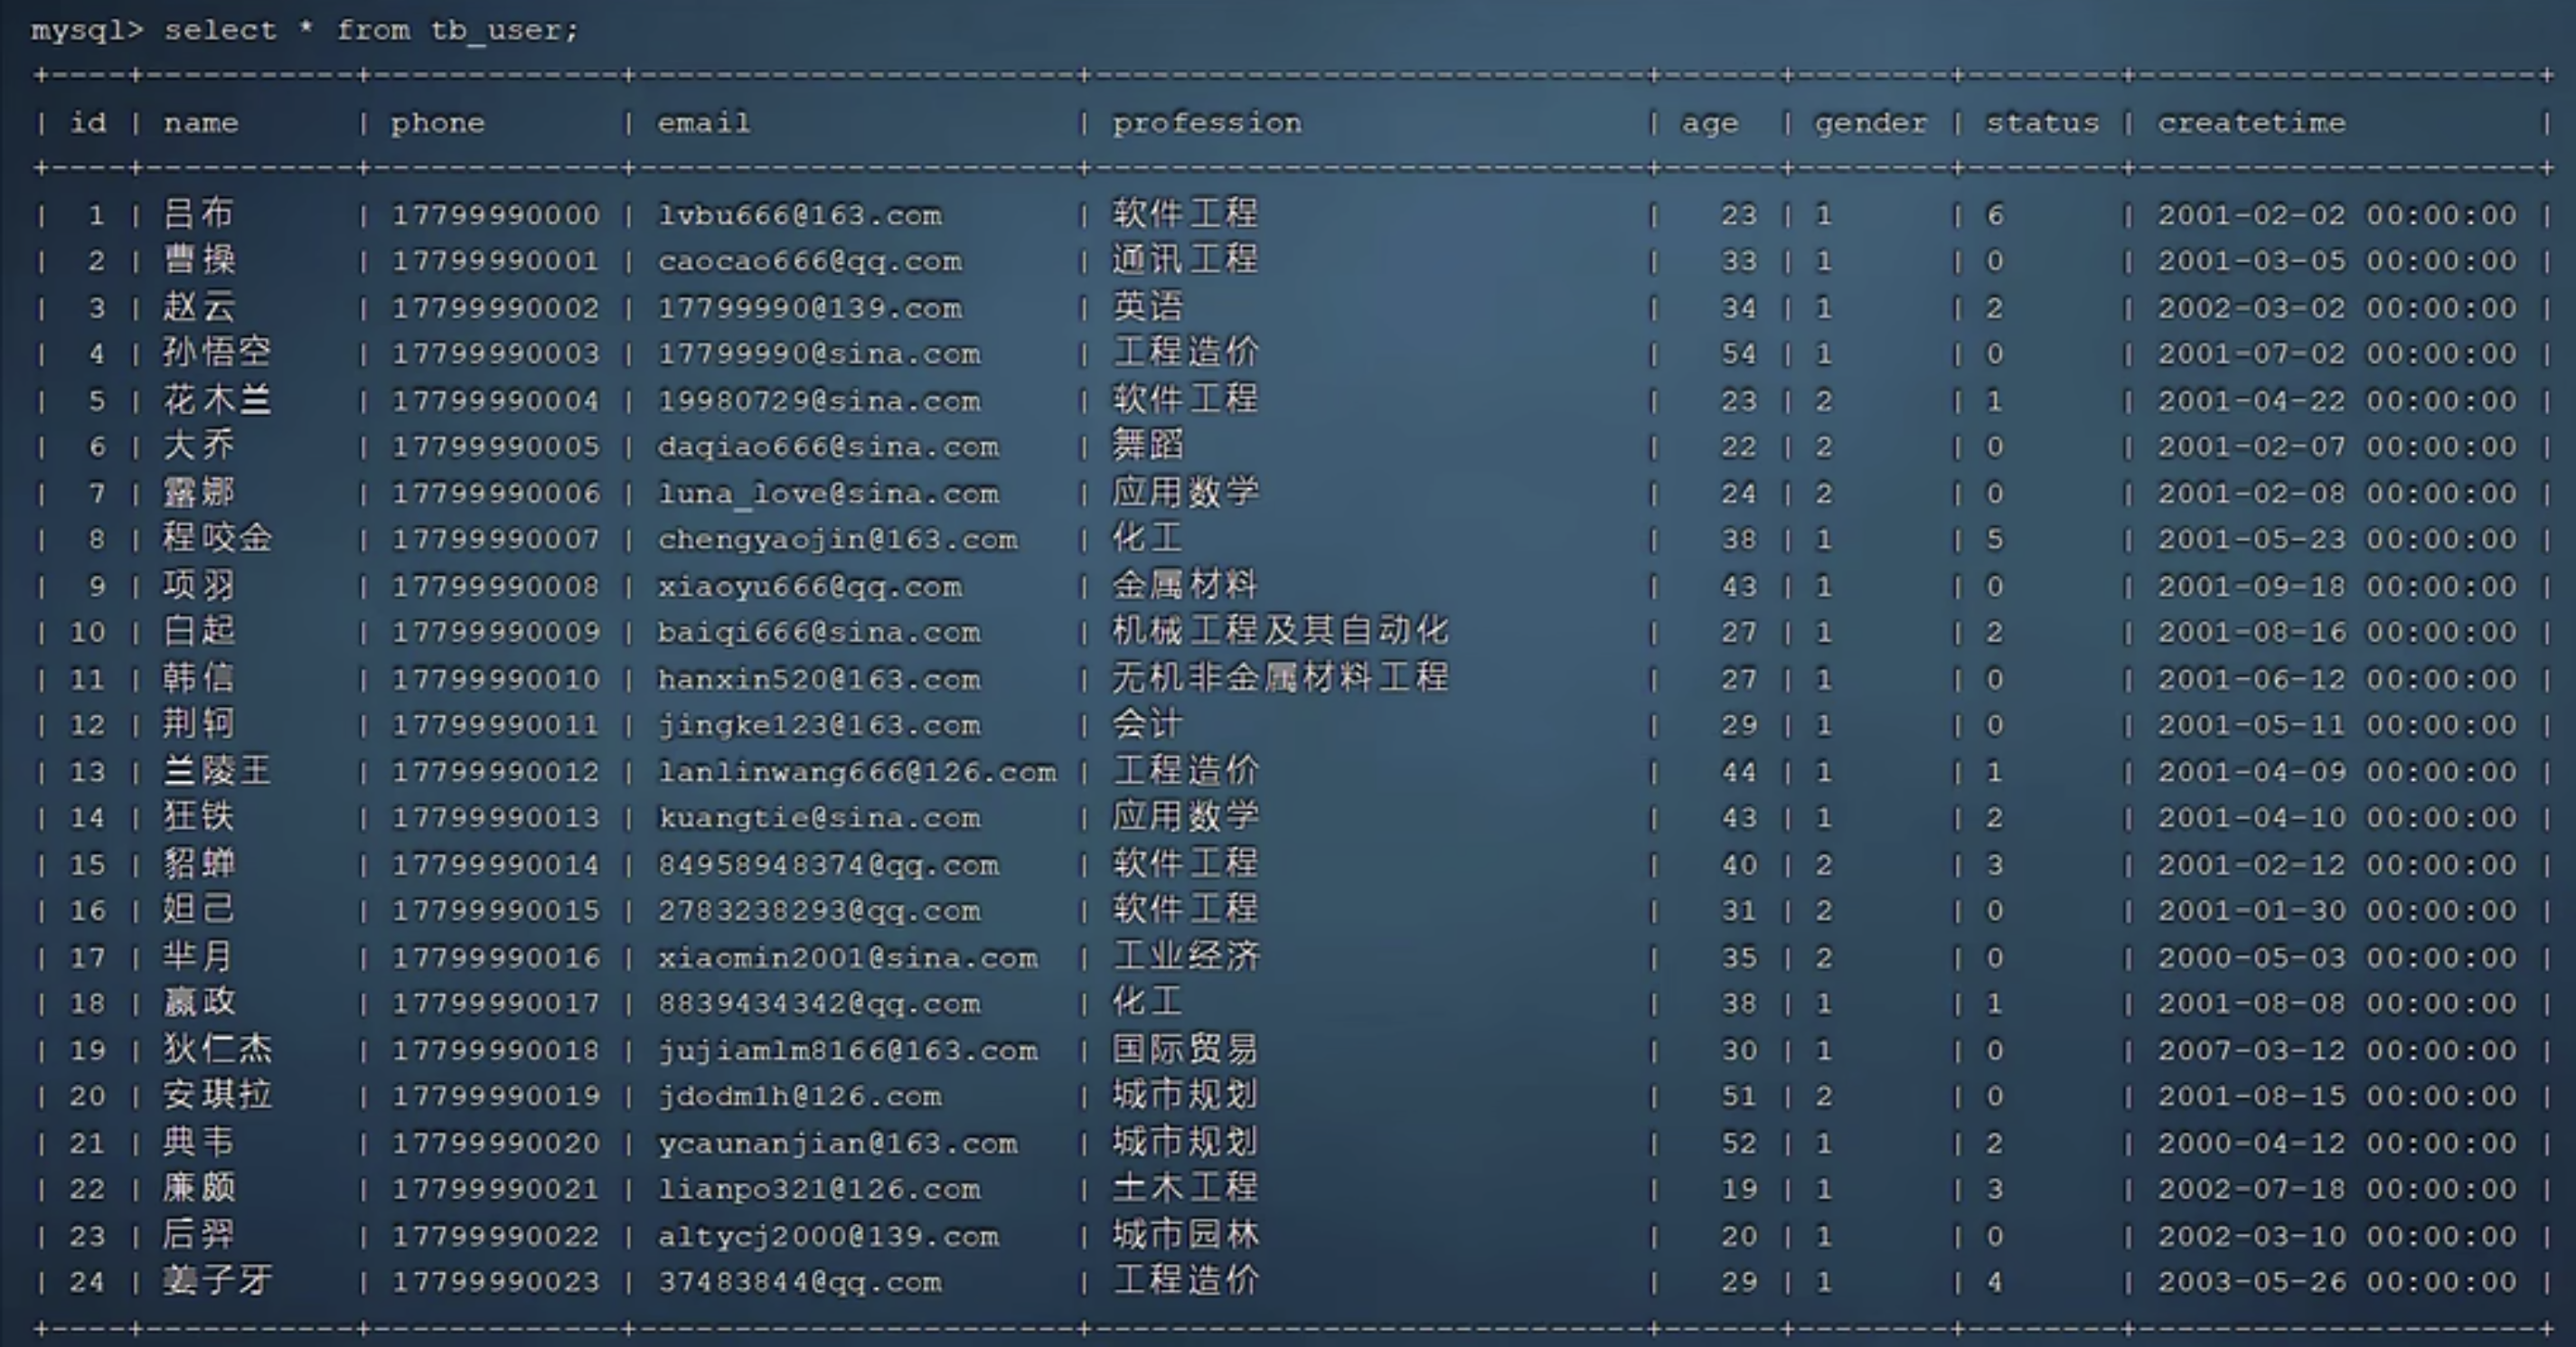Click the email chengyaojin@163.com
This screenshot has height=1347, width=2576.
tap(837, 540)
